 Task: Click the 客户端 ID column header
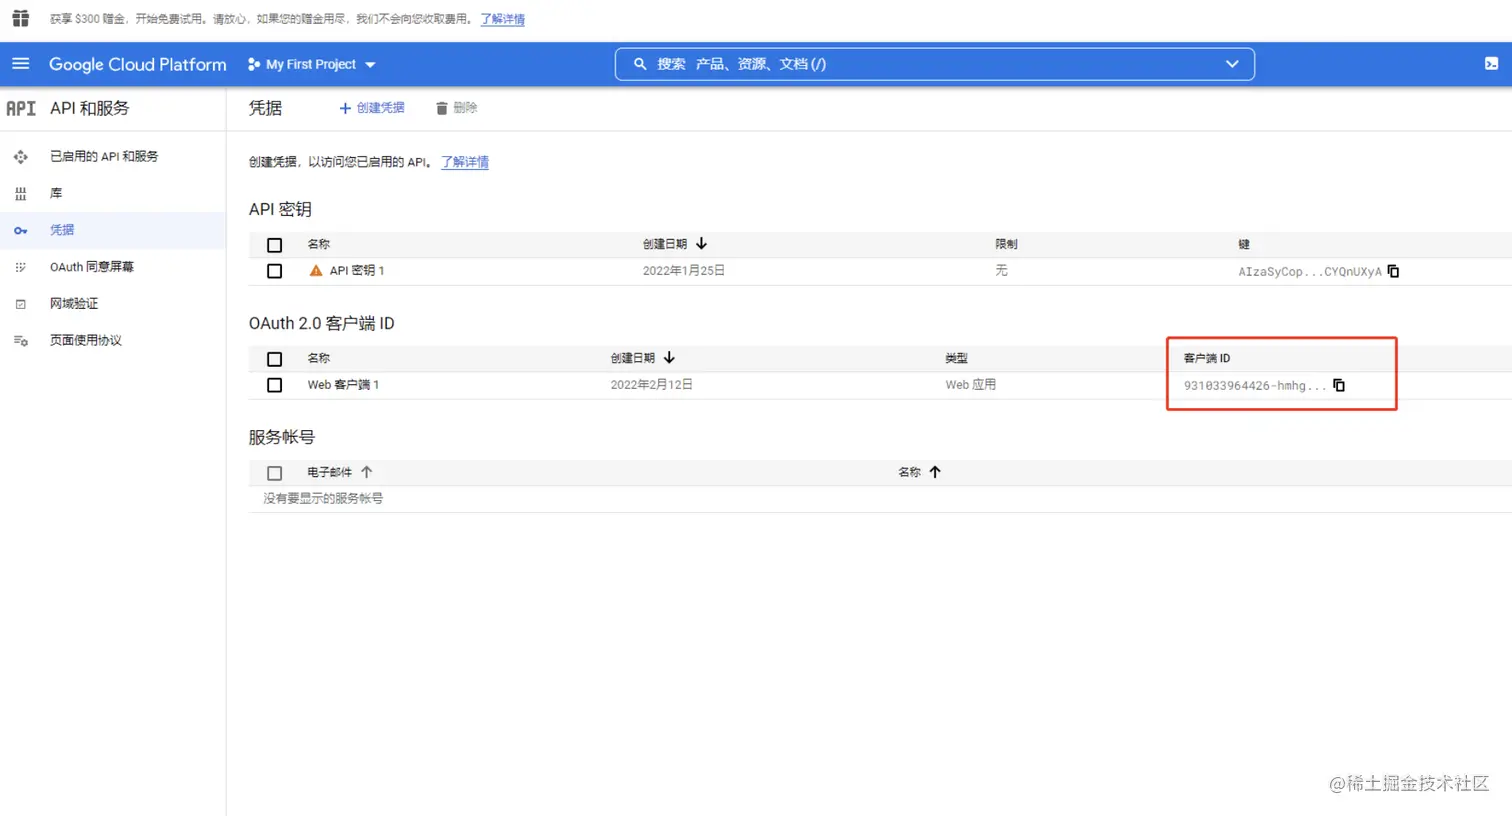(1207, 358)
